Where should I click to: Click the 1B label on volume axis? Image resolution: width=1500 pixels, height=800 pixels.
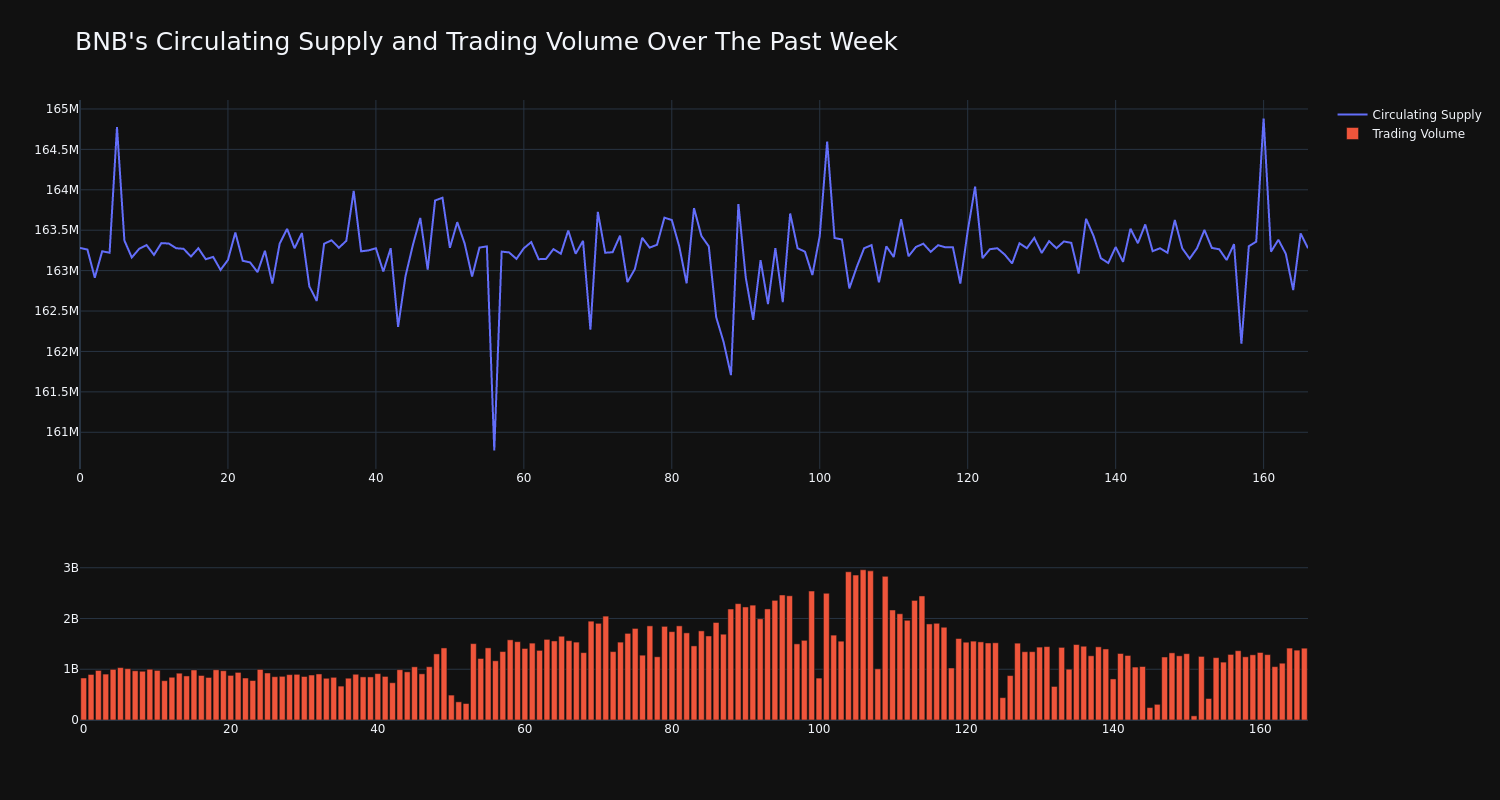pyautogui.click(x=70, y=669)
